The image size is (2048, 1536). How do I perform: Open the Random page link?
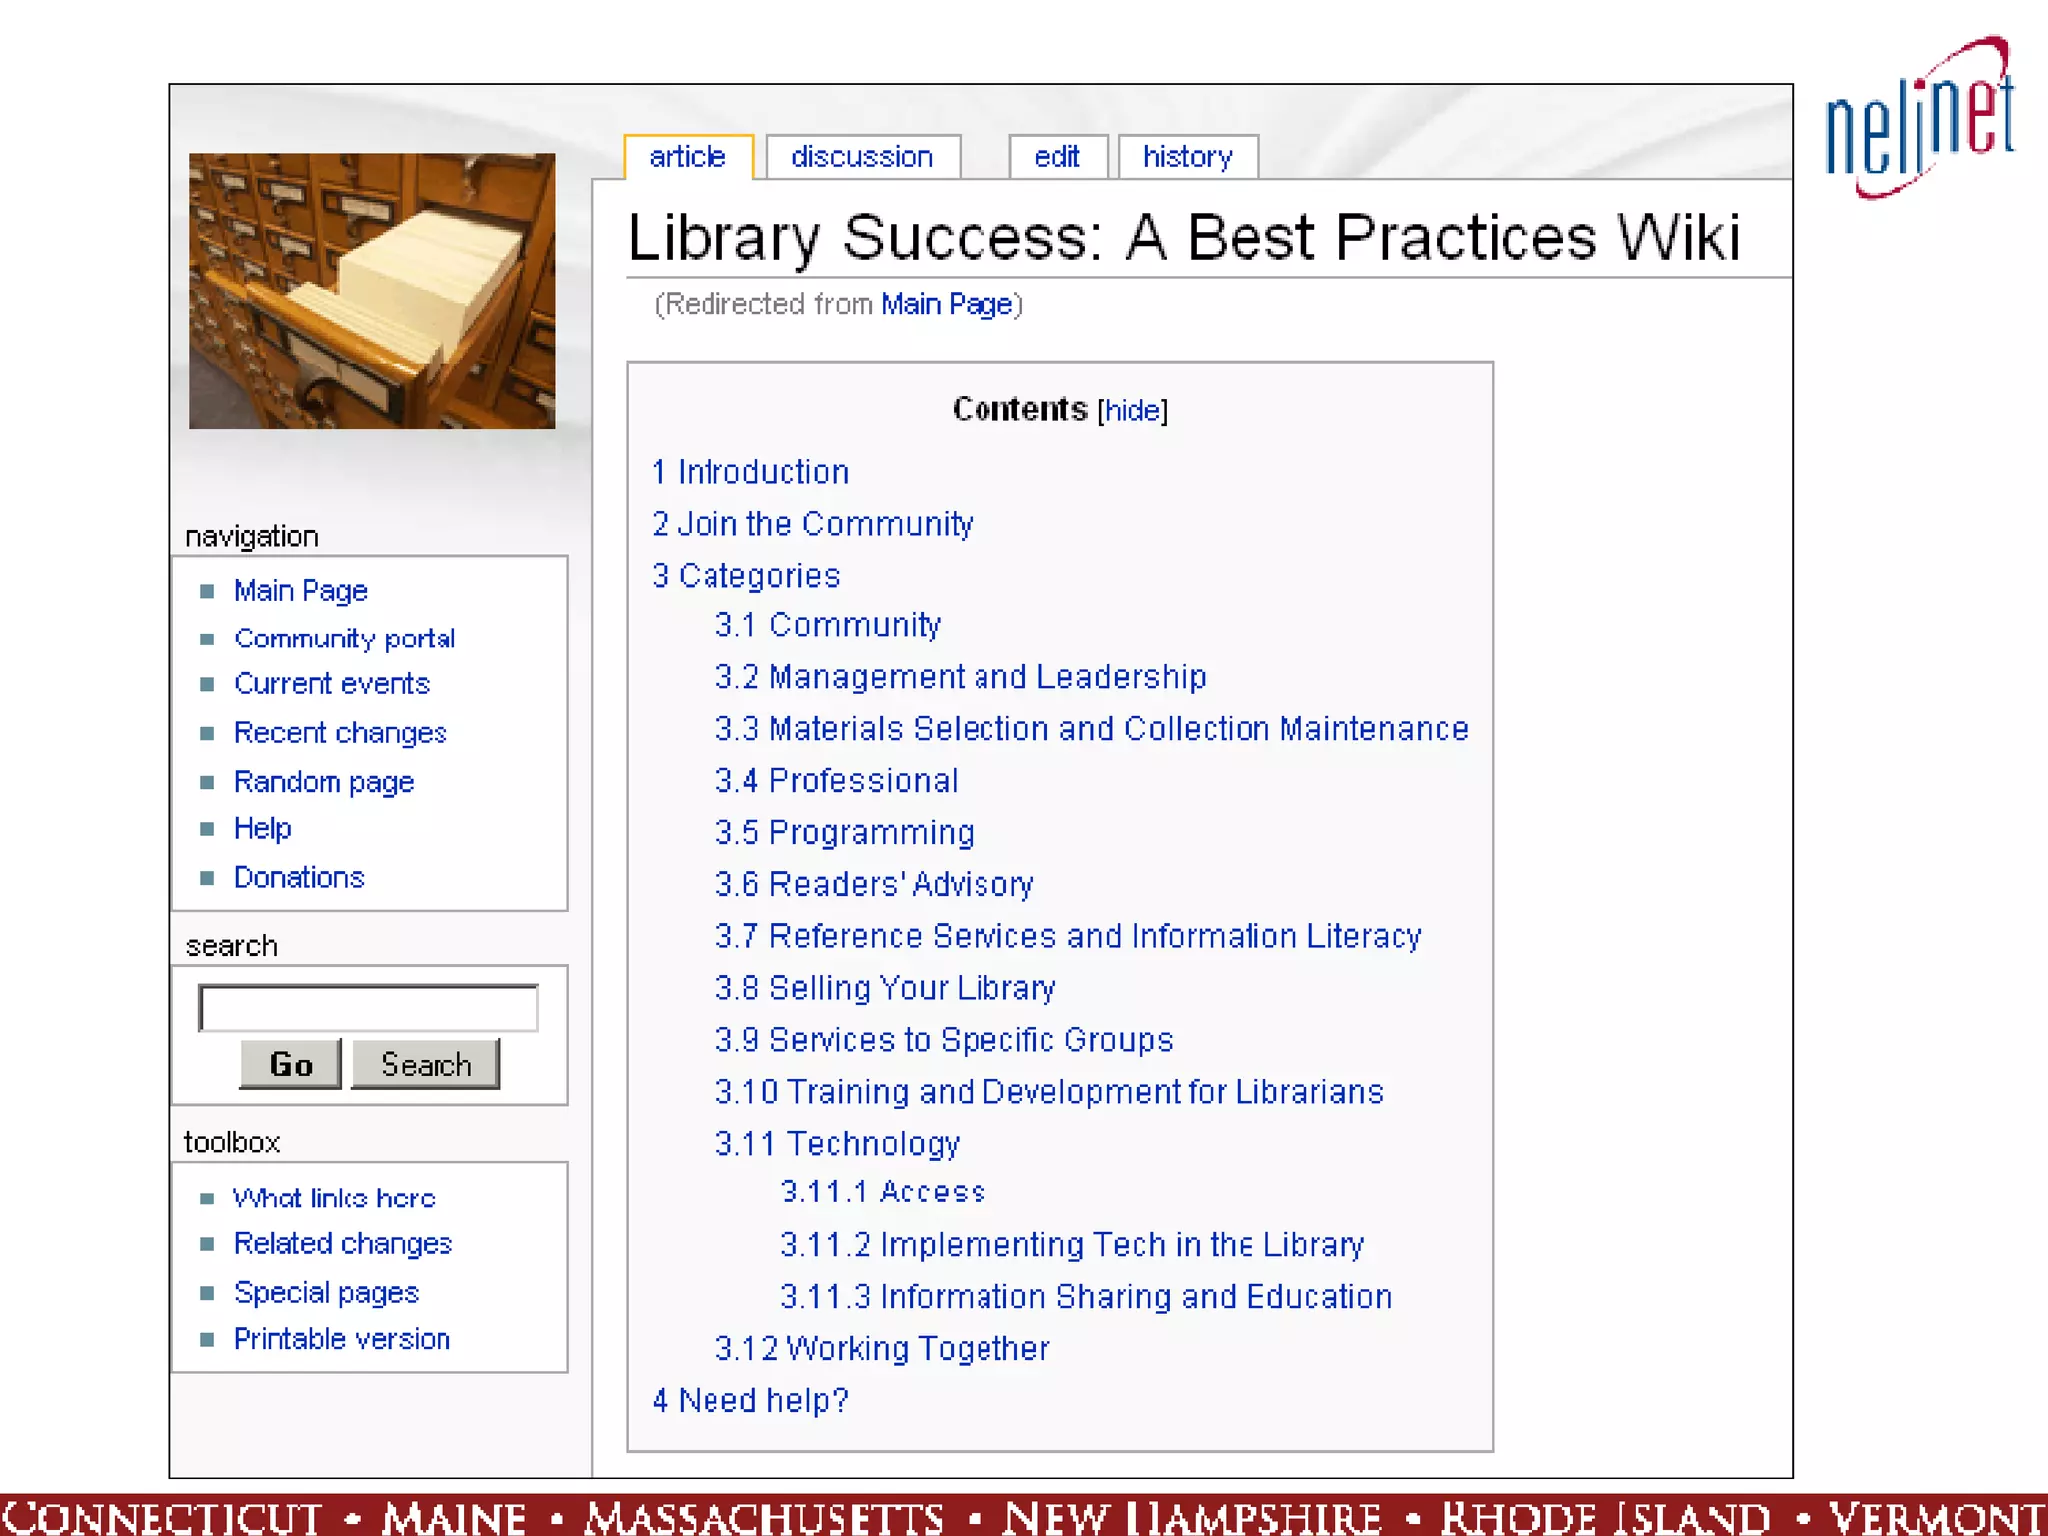[324, 782]
